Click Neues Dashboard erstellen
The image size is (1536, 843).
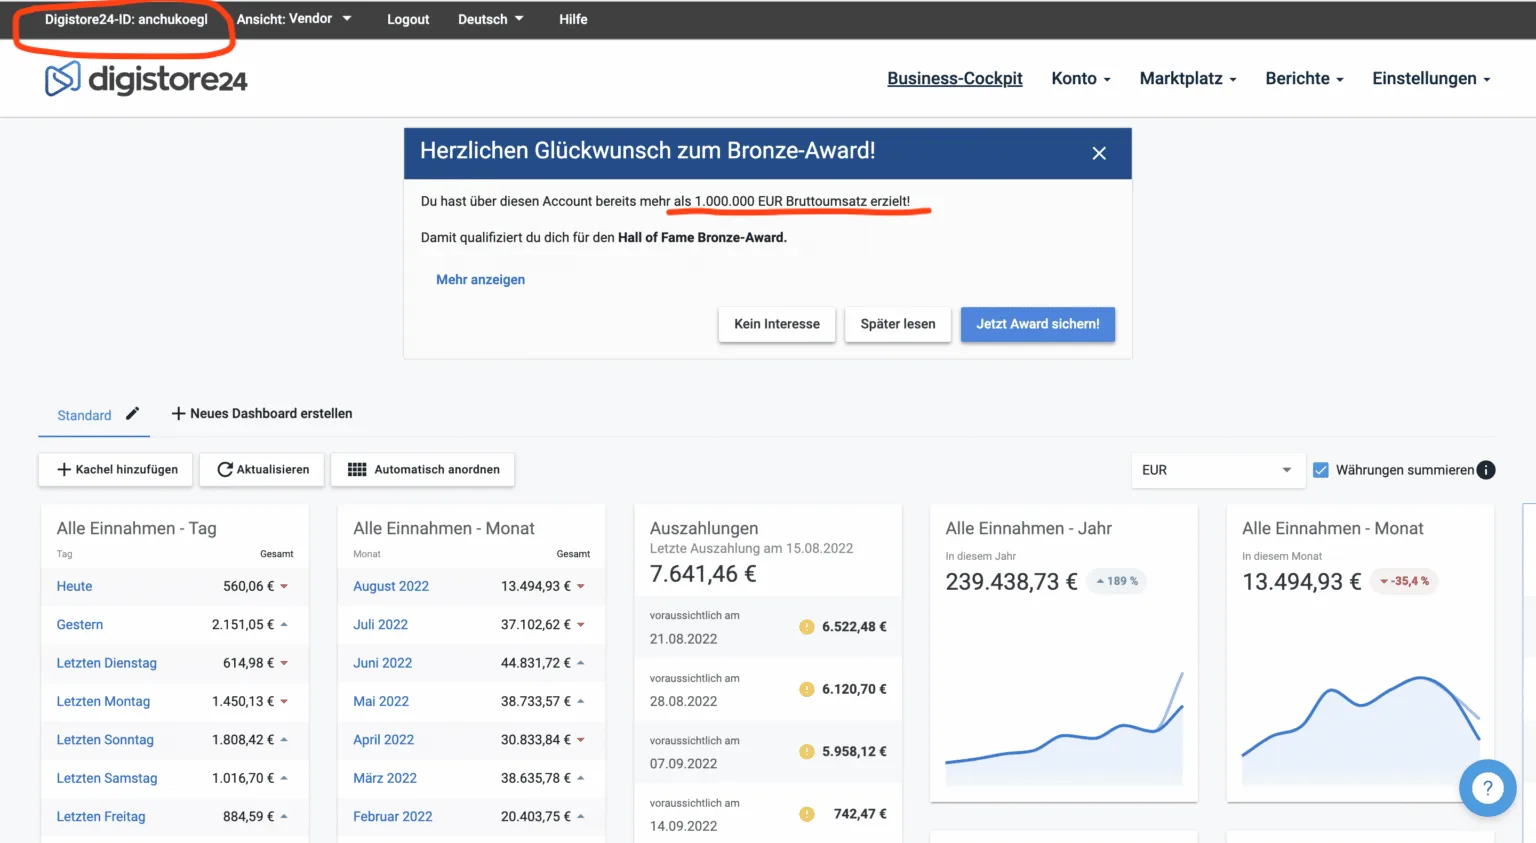[262, 413]
